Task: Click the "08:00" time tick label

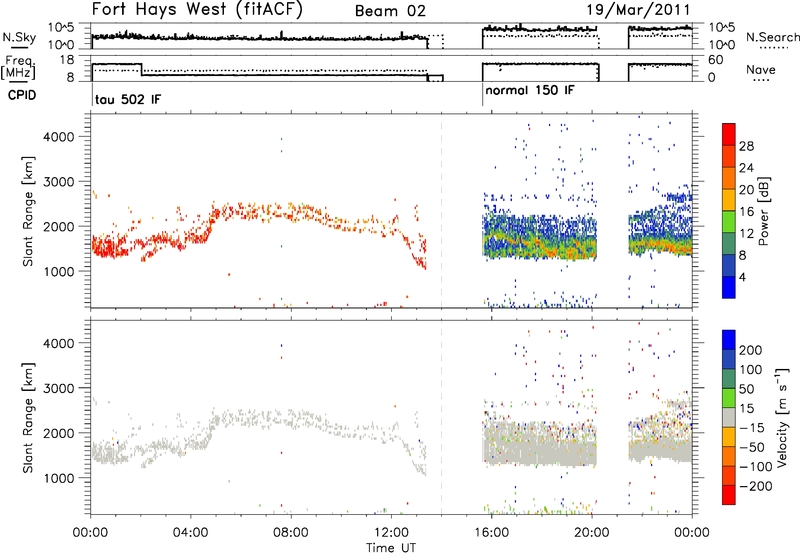Action: pos(291,533)
